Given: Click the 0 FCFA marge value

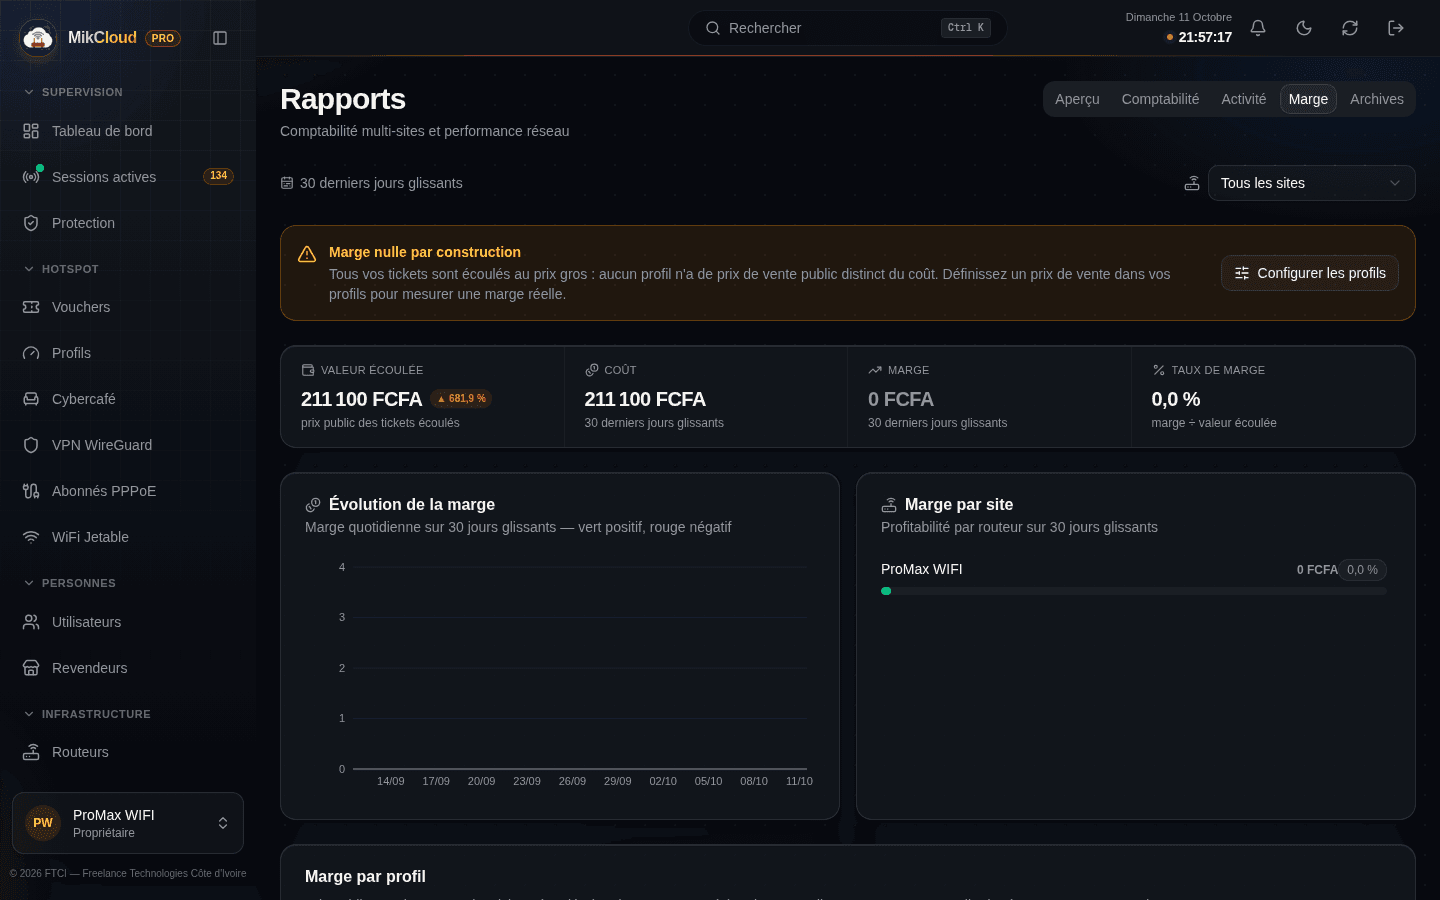Looking at the screenshot, I should (901, 399).
